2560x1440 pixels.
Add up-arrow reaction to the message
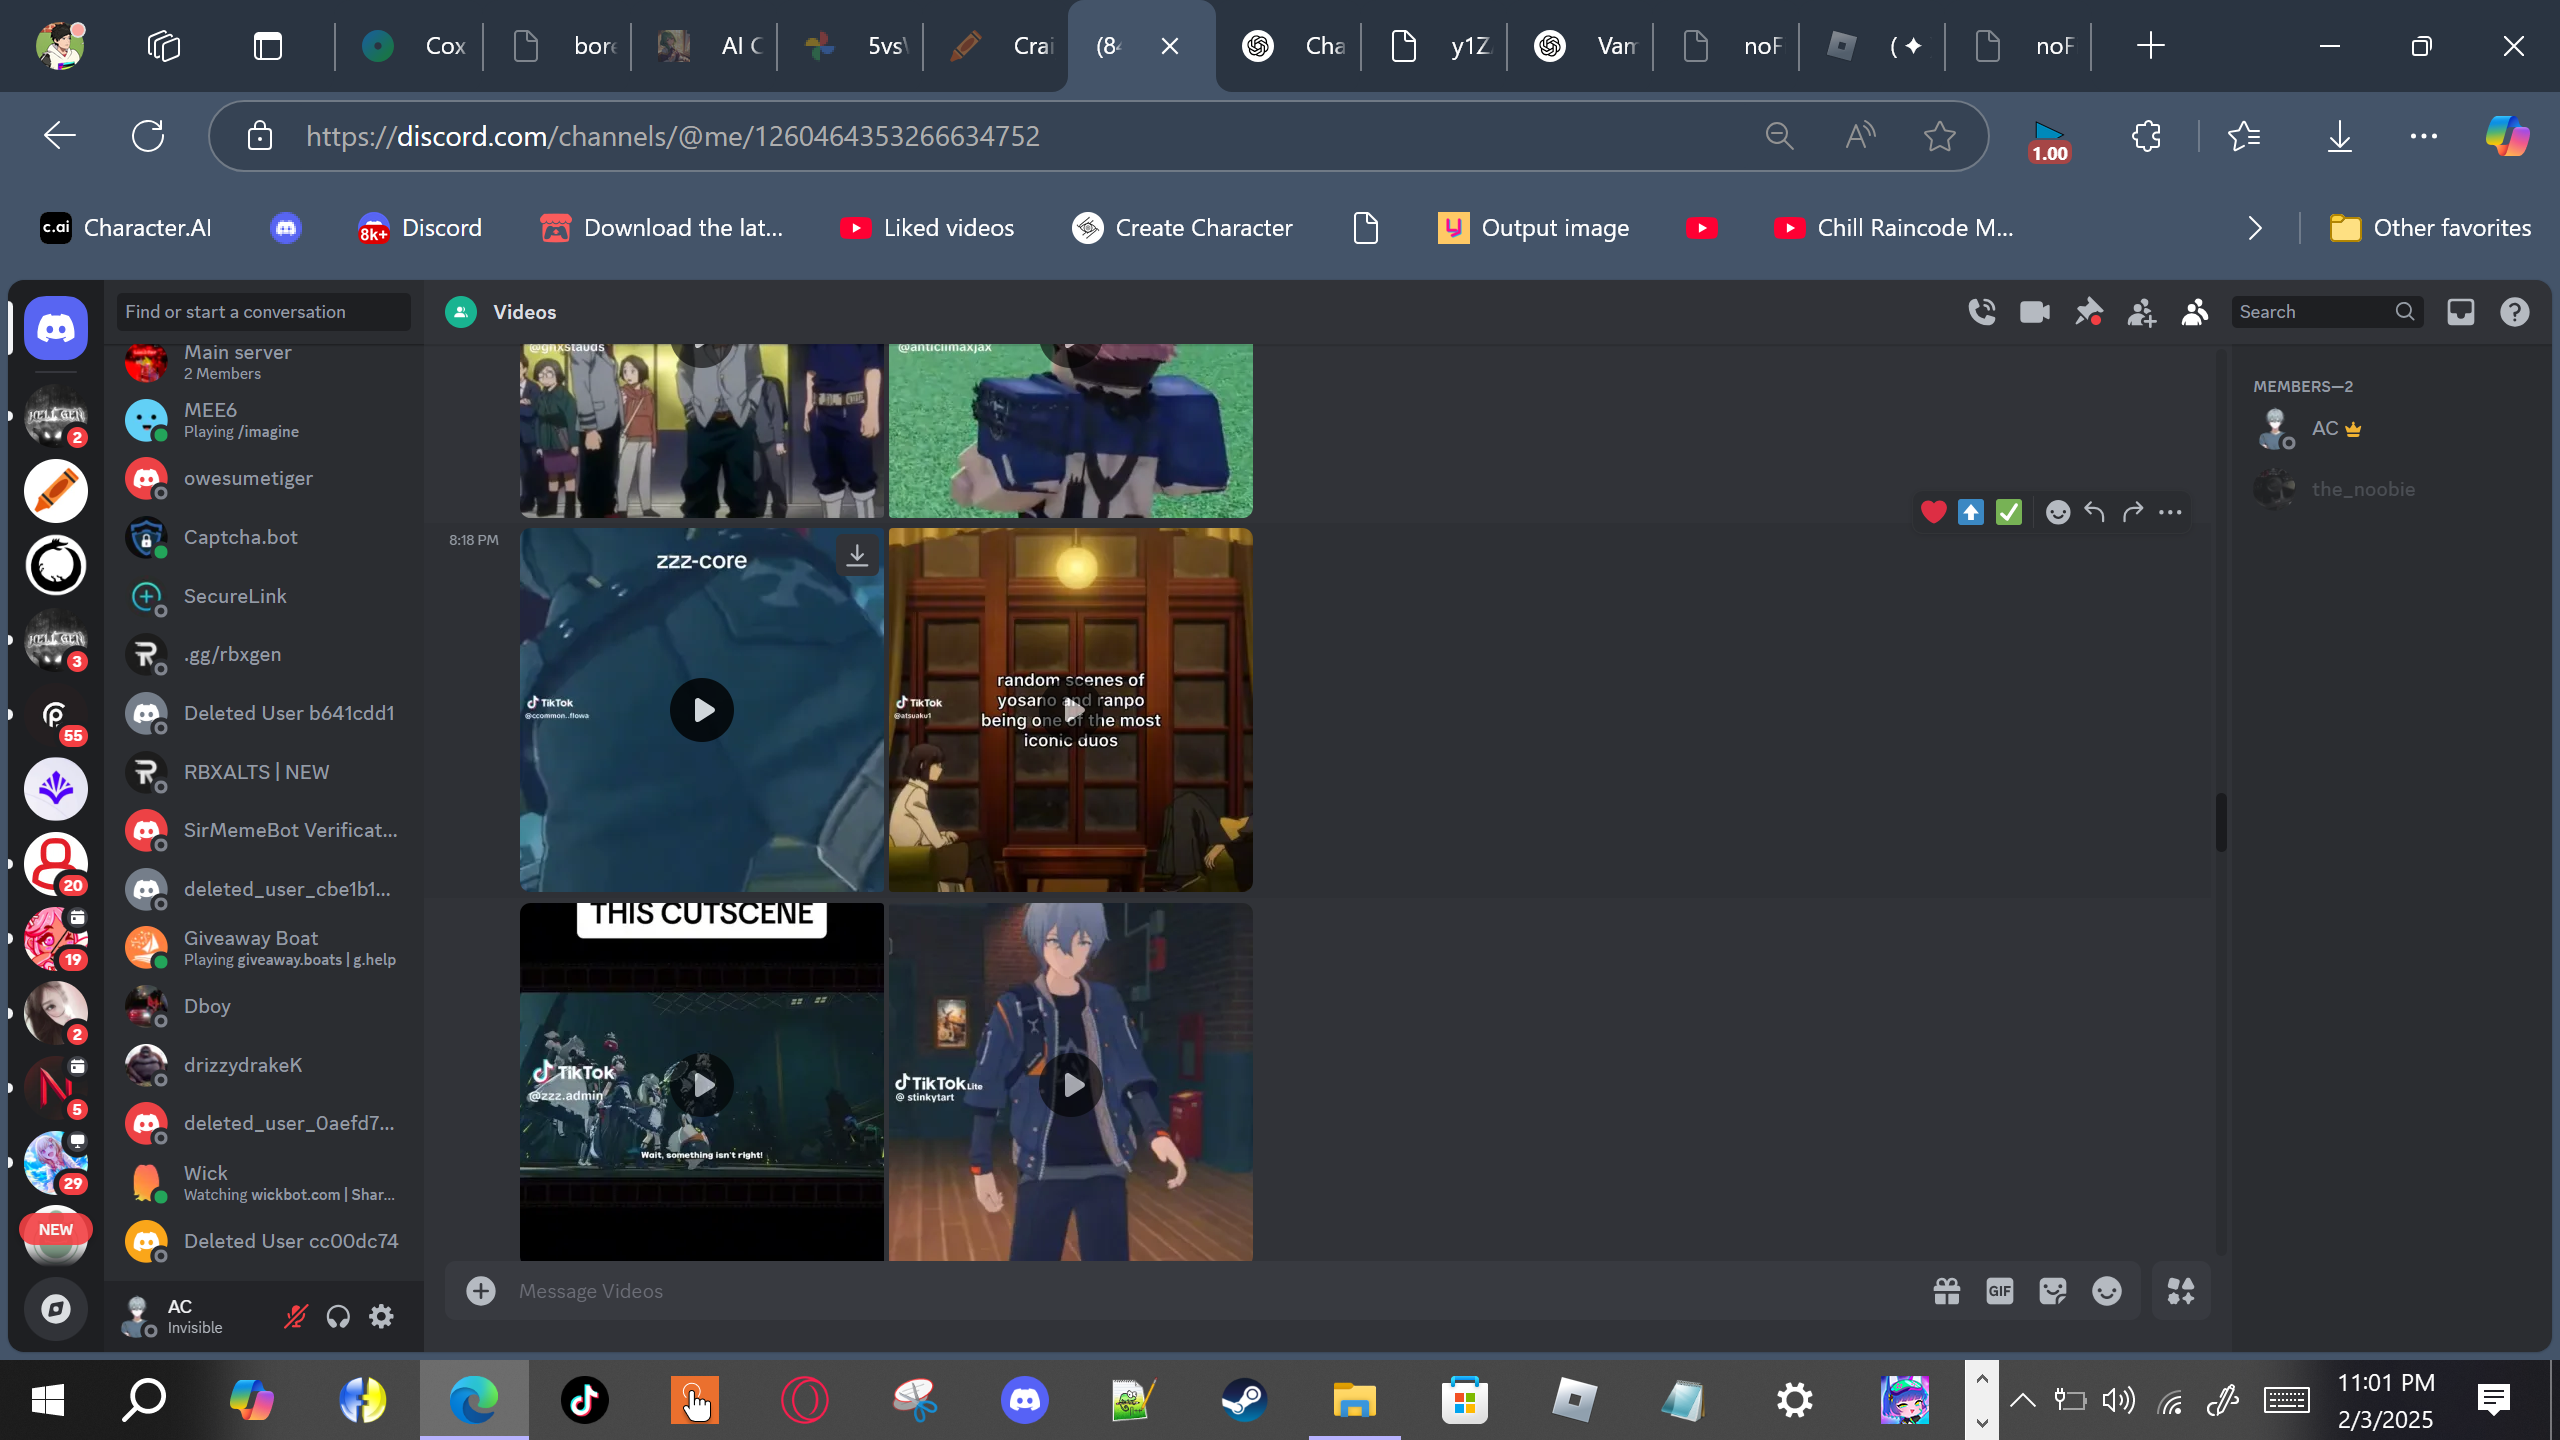coord(1971,512)
